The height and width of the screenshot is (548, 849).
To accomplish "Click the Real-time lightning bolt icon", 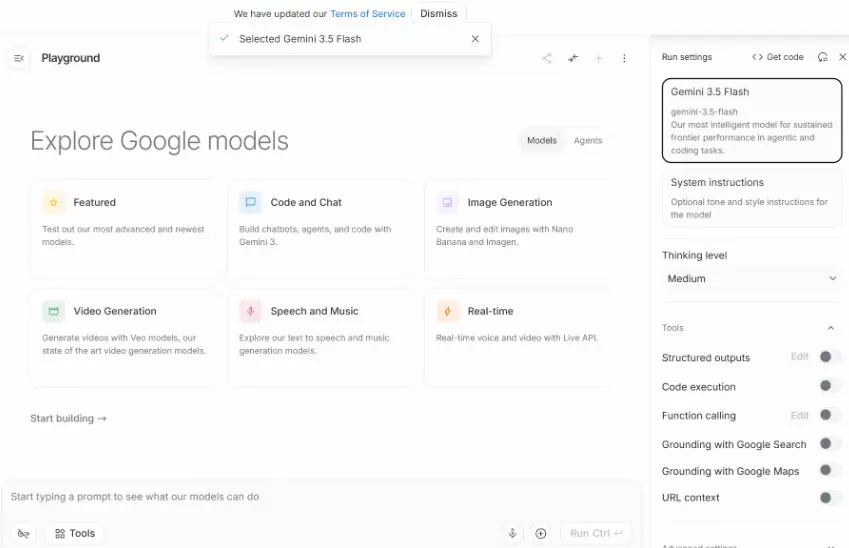I will (447, 311).
